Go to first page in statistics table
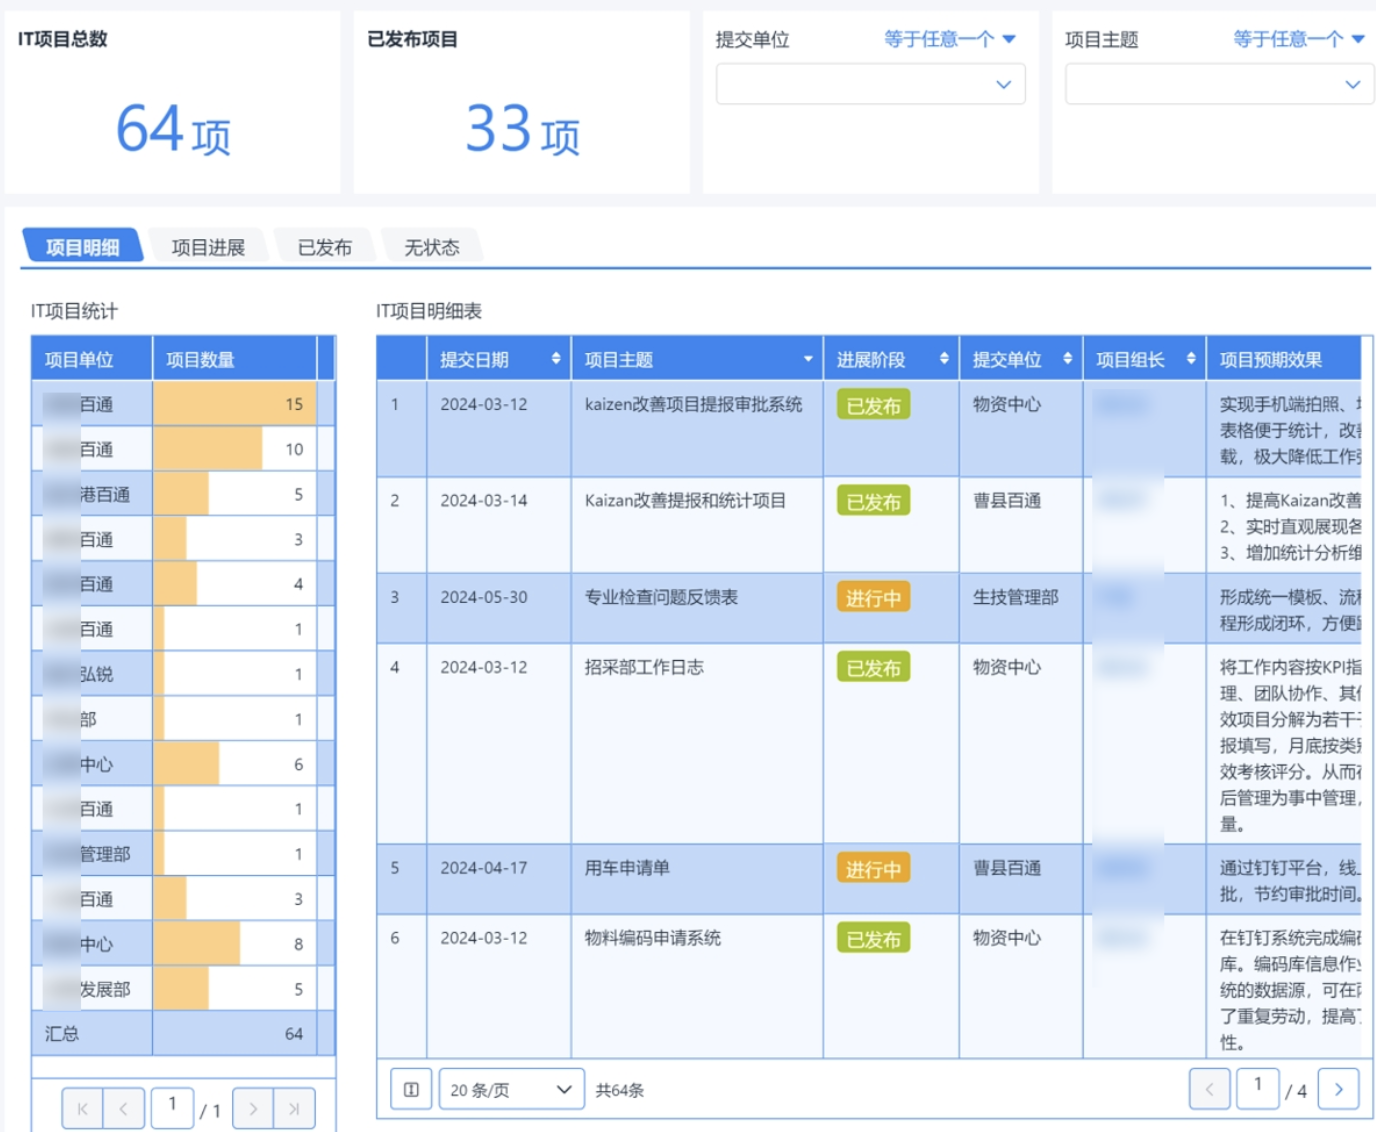The image size is (1376, 1132). [x=83, y=1109]
